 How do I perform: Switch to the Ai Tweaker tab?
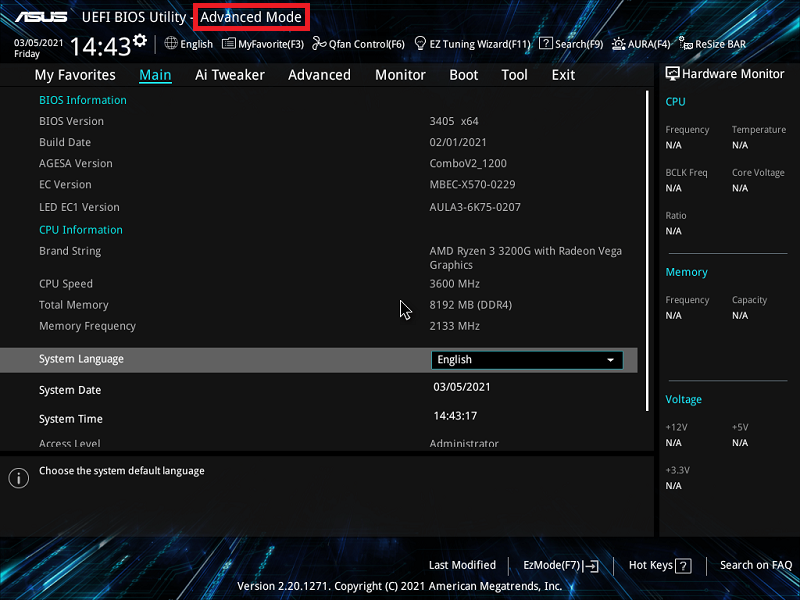229,75
